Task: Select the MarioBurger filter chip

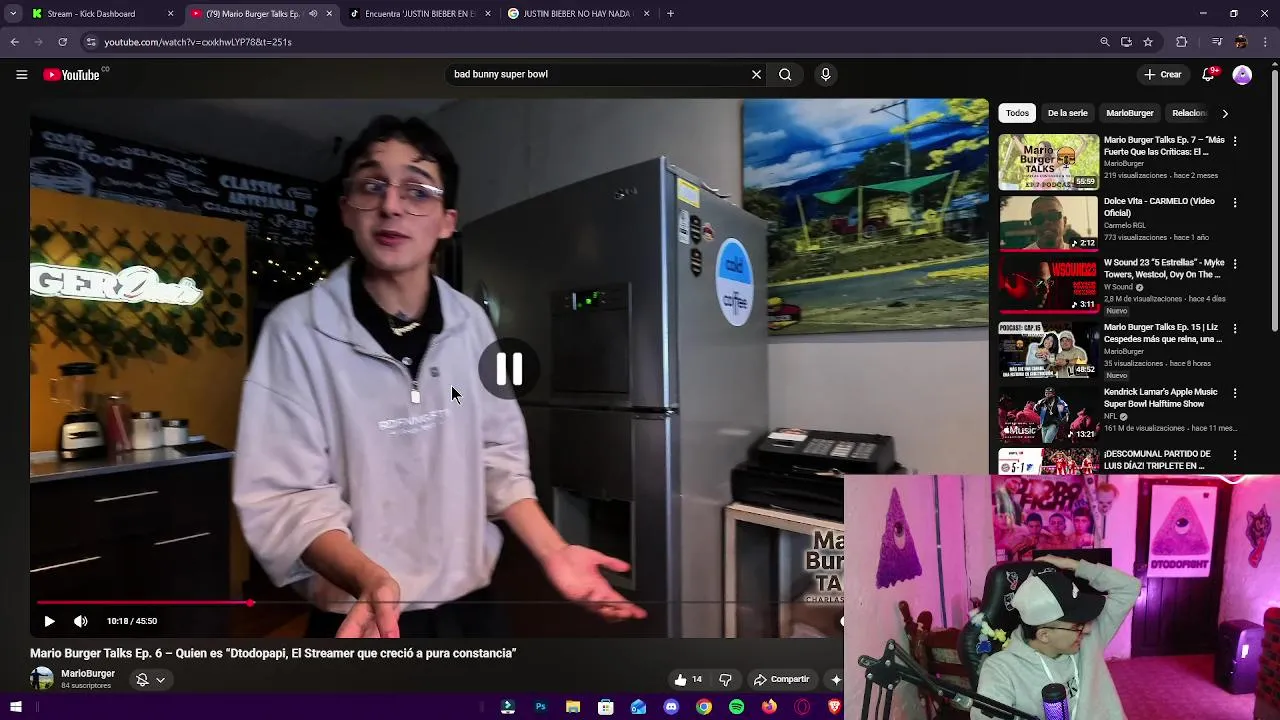Action: pos(1130,113)
